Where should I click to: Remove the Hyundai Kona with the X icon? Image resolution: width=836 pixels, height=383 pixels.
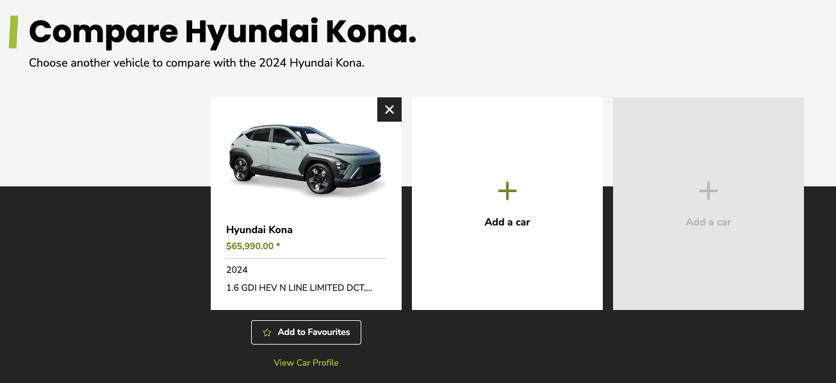(389, 109)
